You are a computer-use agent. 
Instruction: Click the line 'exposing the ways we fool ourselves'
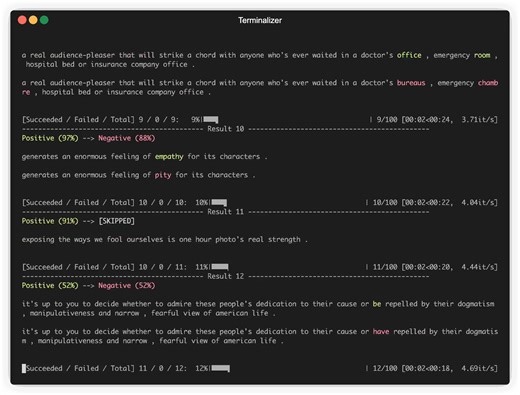[165, 240]
